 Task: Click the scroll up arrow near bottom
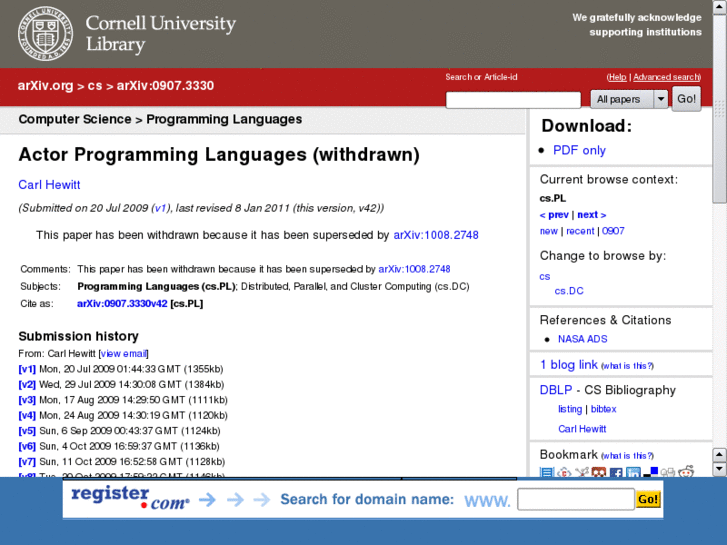(x=719, y=455)
